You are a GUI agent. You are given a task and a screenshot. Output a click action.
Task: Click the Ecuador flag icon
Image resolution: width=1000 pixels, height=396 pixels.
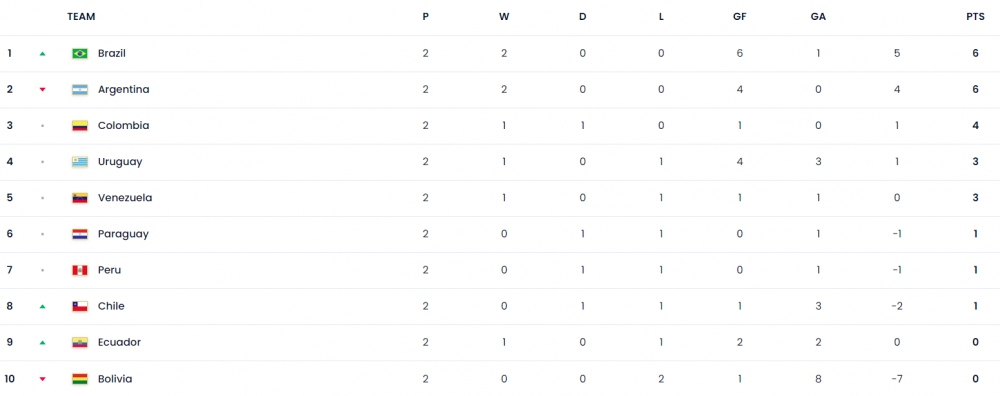[x=80, y=342]
